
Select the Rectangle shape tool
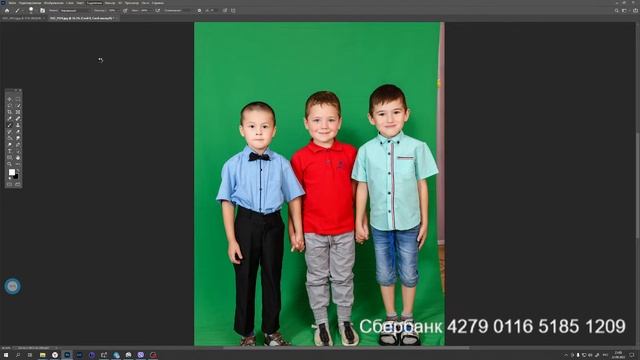[9, 157]
